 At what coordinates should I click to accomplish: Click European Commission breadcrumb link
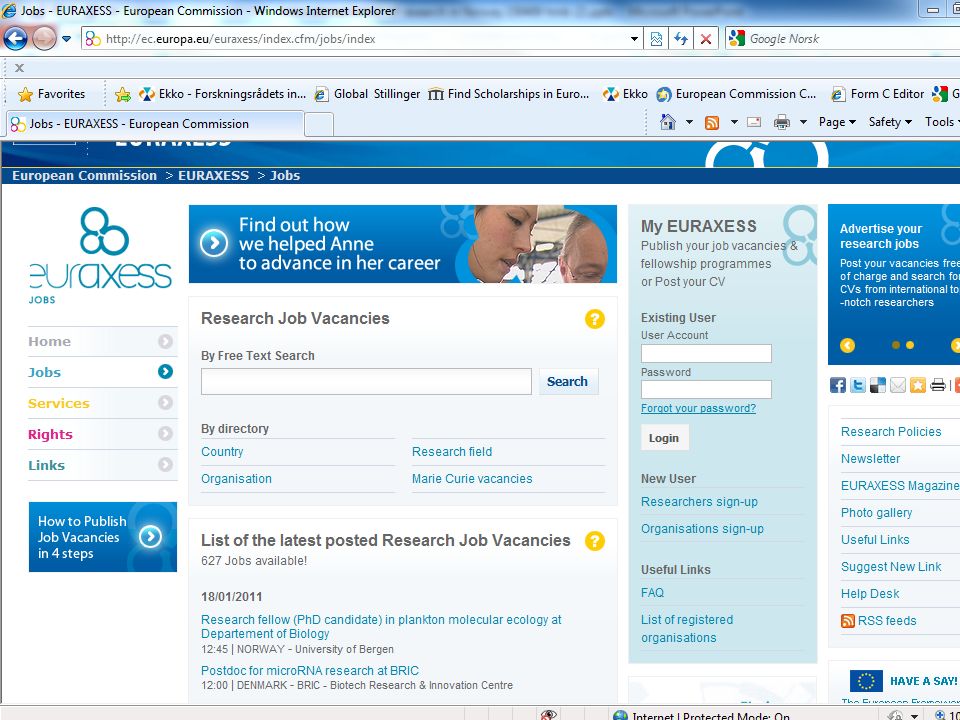coord(84,176)
